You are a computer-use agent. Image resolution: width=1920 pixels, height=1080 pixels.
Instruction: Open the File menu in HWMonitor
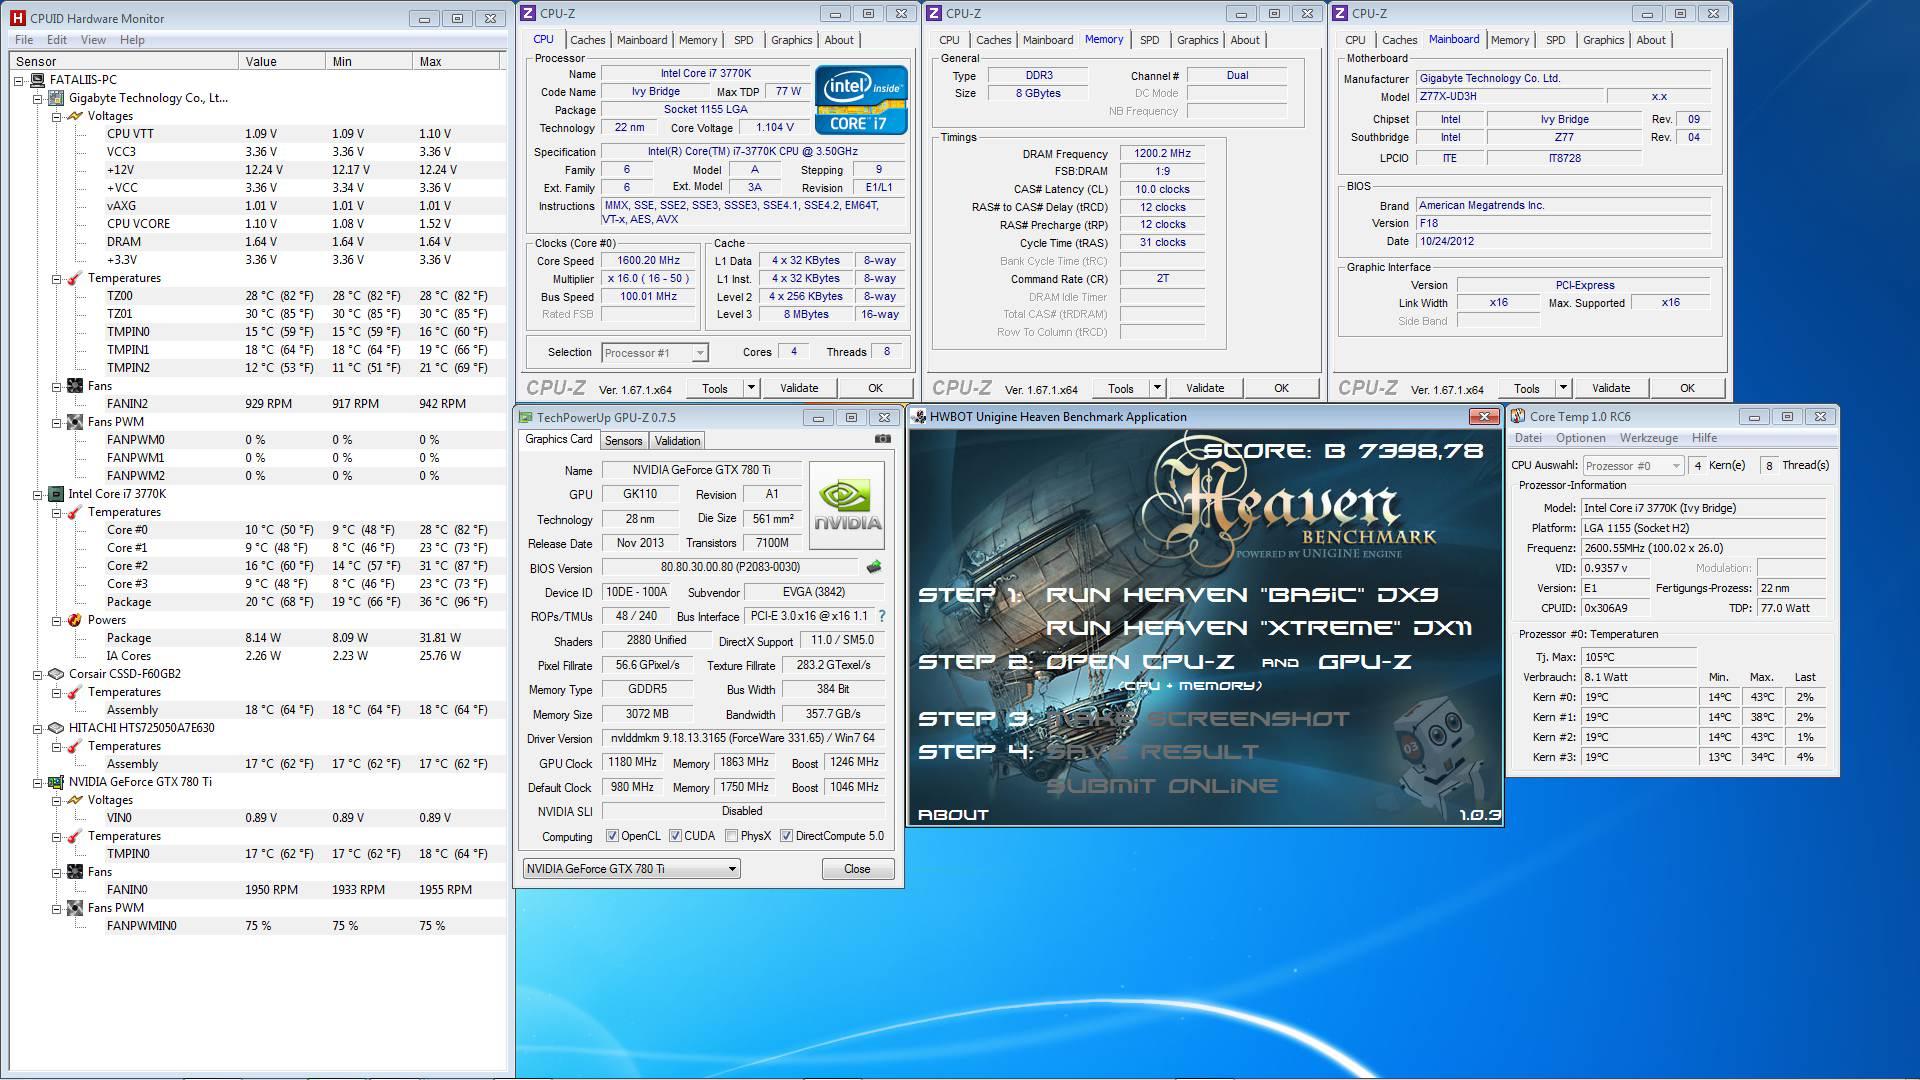point(24,40)
